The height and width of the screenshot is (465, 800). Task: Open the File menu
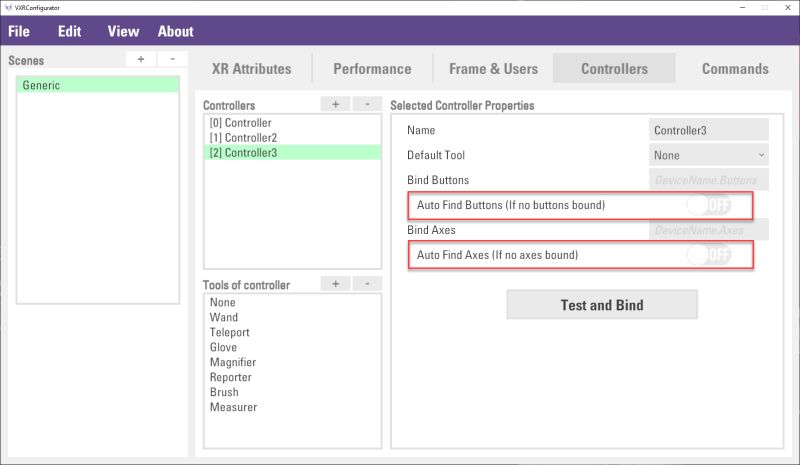coord(19,31)
